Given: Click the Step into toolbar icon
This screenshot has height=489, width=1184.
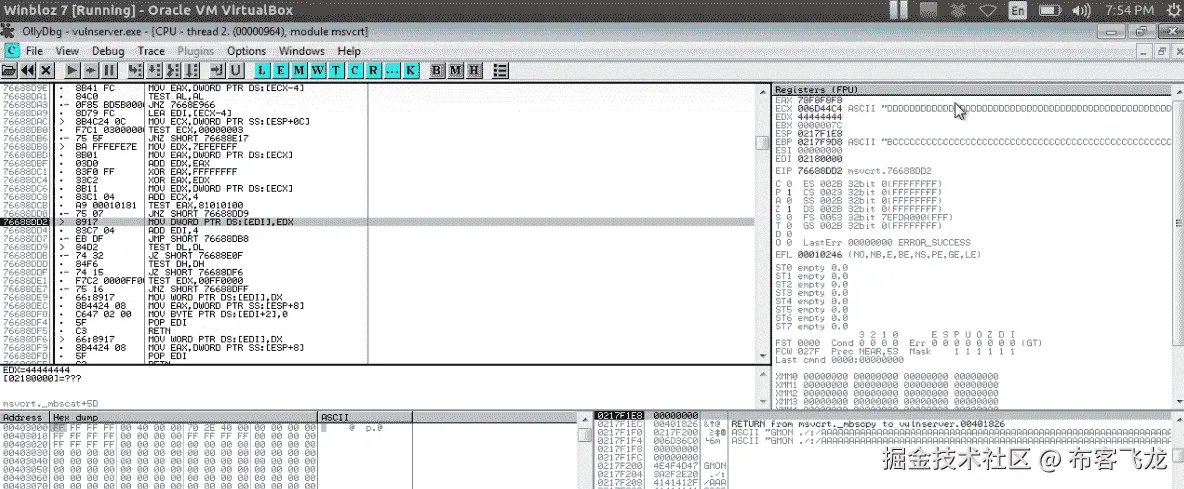Looking at the screenshot, I should pos(135,70).
